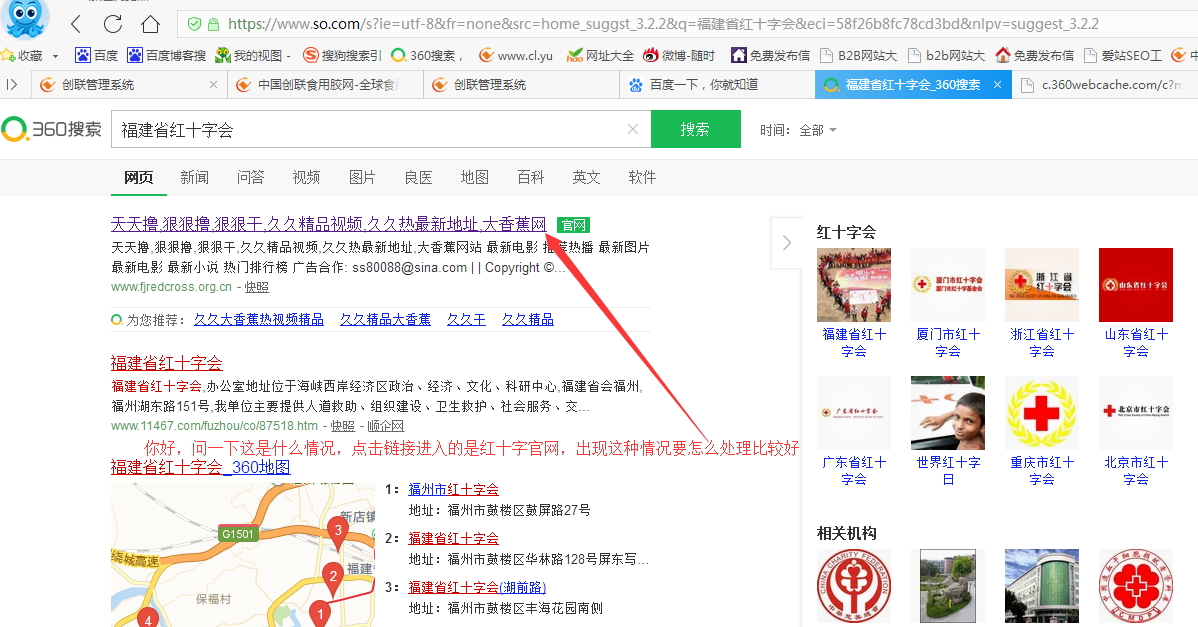Open China Charity Federation logo thumbnail

pos(853,586)
